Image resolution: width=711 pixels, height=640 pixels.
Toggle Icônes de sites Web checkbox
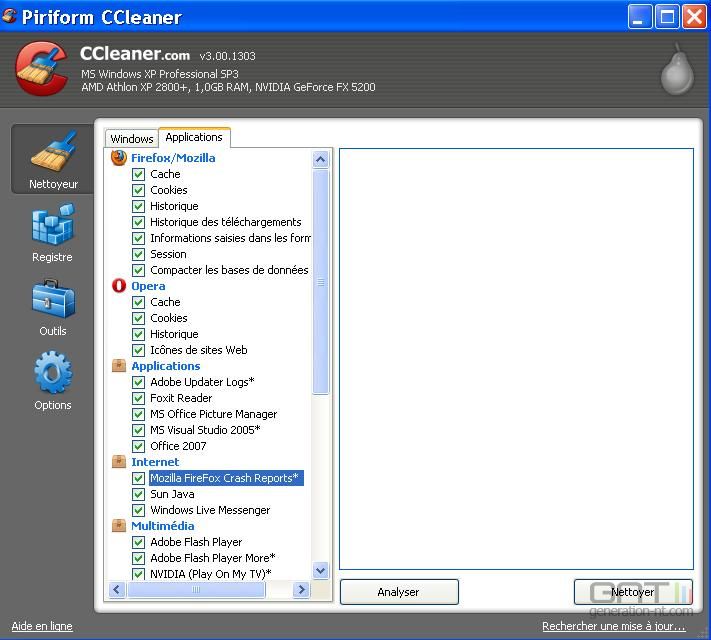(138, 350)
